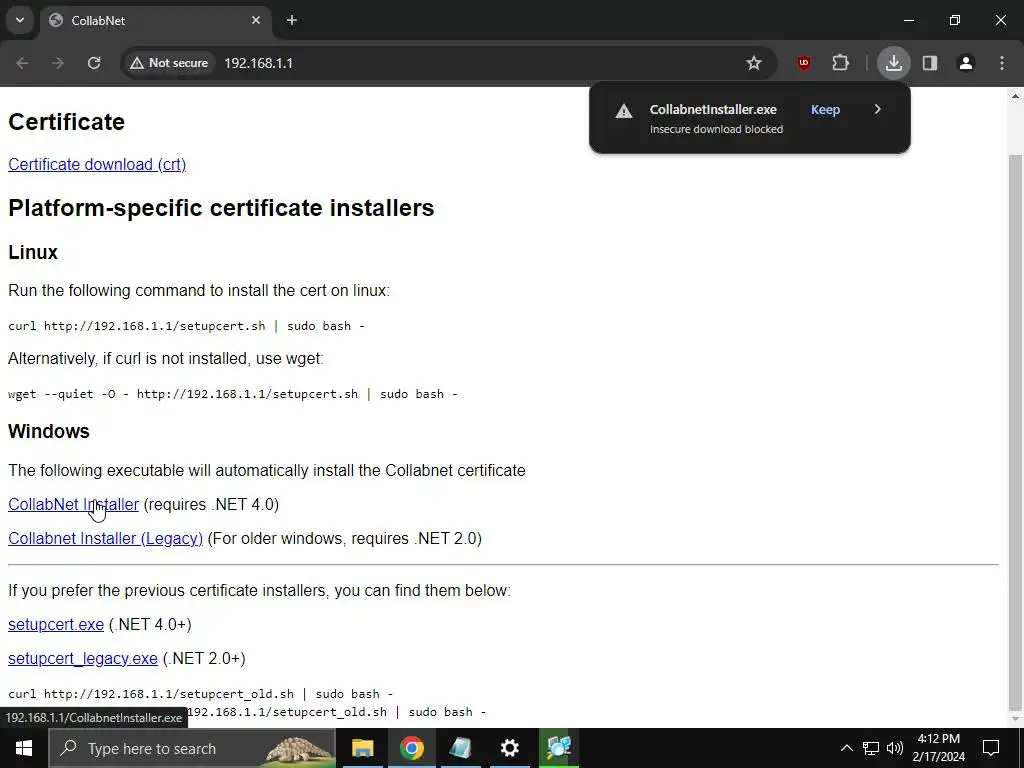Click the curl setupcert_old.sh command text
Screen dimensions: 1024x768
point(200,694)
